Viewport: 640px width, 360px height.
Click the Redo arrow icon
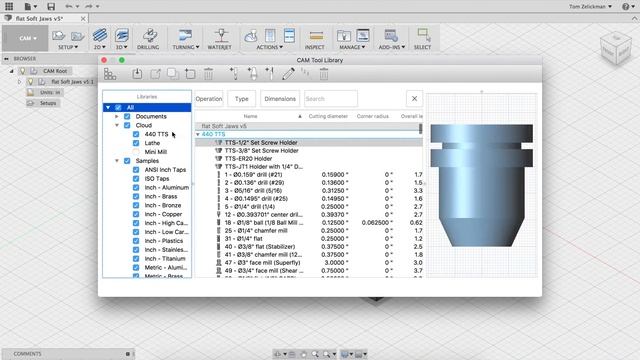click(x=89, y=6)
